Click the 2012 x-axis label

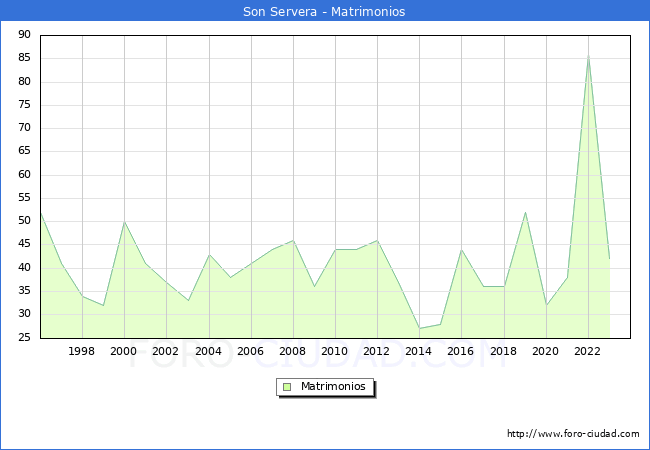377,352
